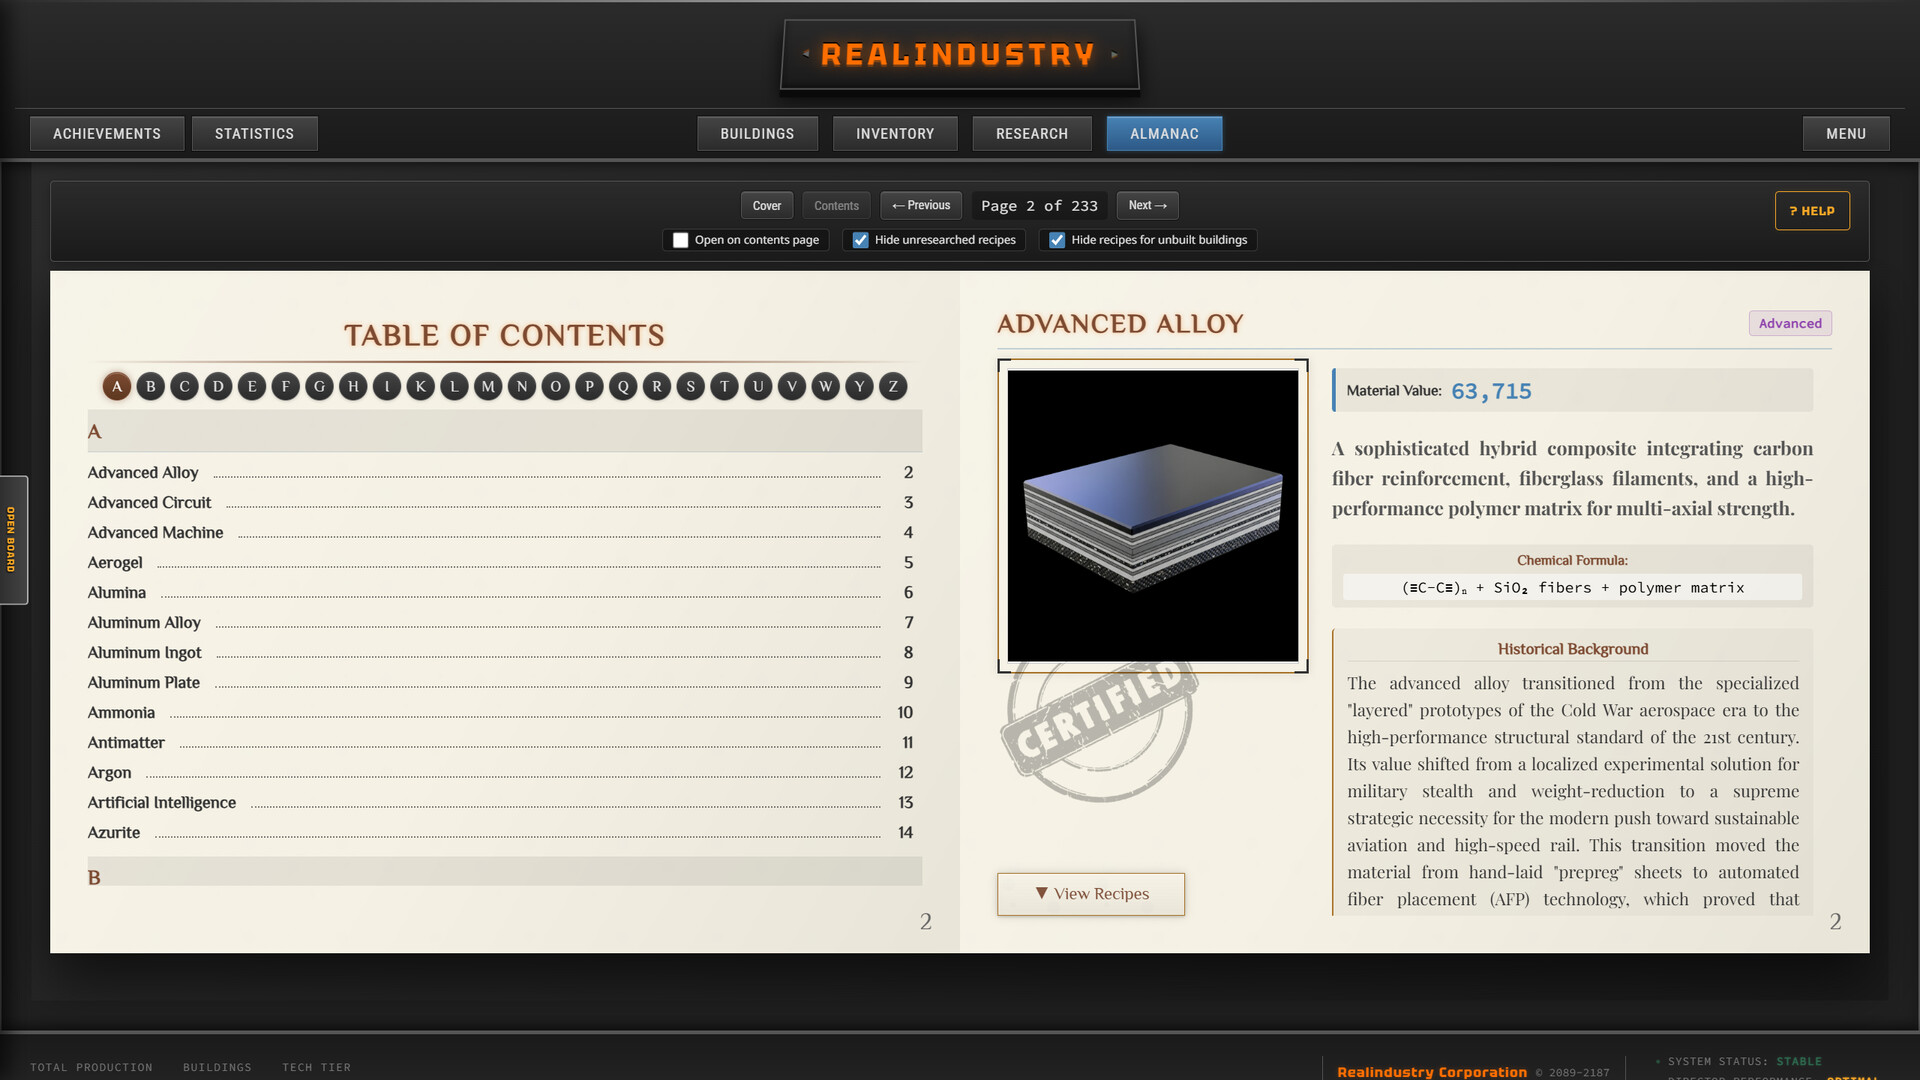Viewport: 1920px width, 1080px height.
Task: Go to Previous page
Action: [x=921, y=206]
